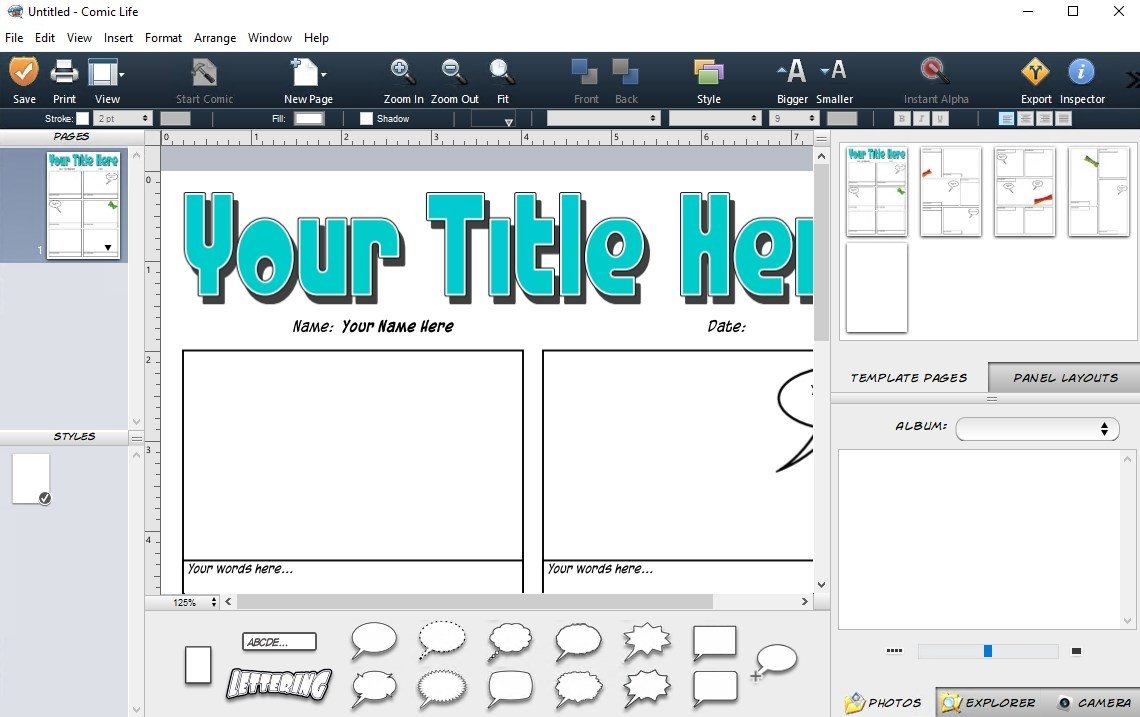Image resolution: width=1140 pixels, height=717 pixels.
Task: Enable the Shadow checkbox
Action: (366, 119)
